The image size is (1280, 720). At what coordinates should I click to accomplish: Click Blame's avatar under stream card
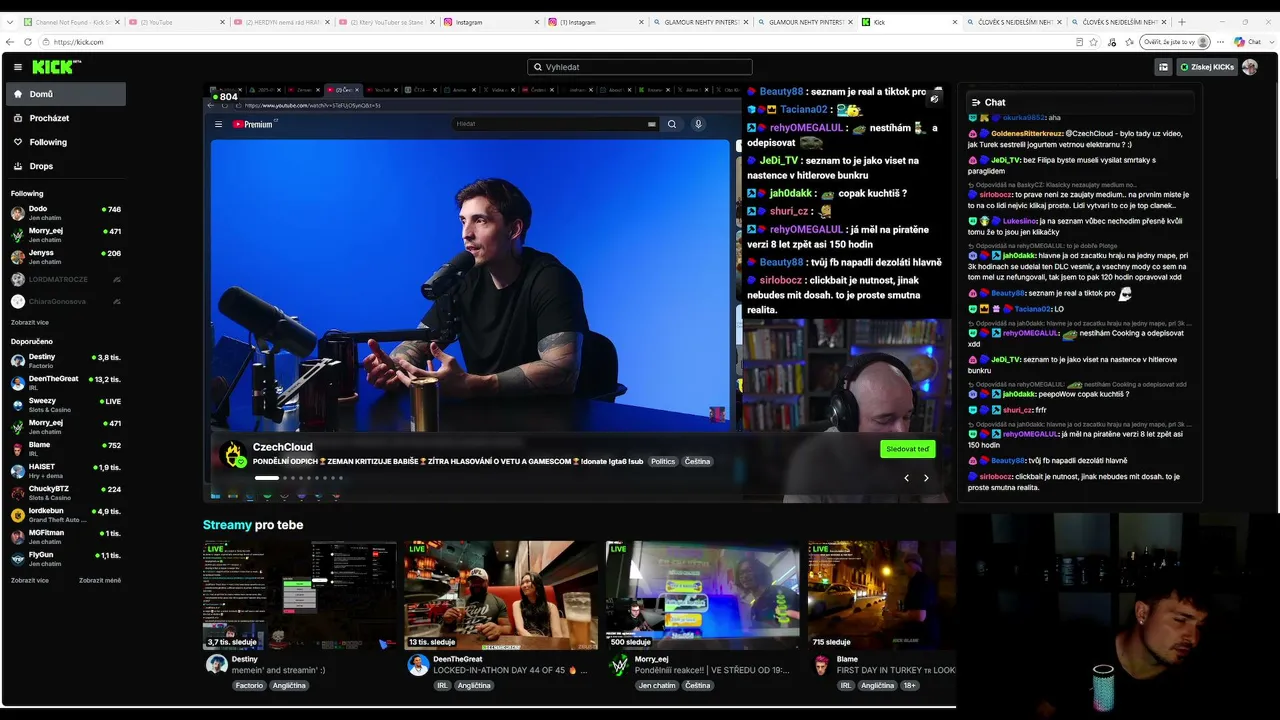pos(821,665)
